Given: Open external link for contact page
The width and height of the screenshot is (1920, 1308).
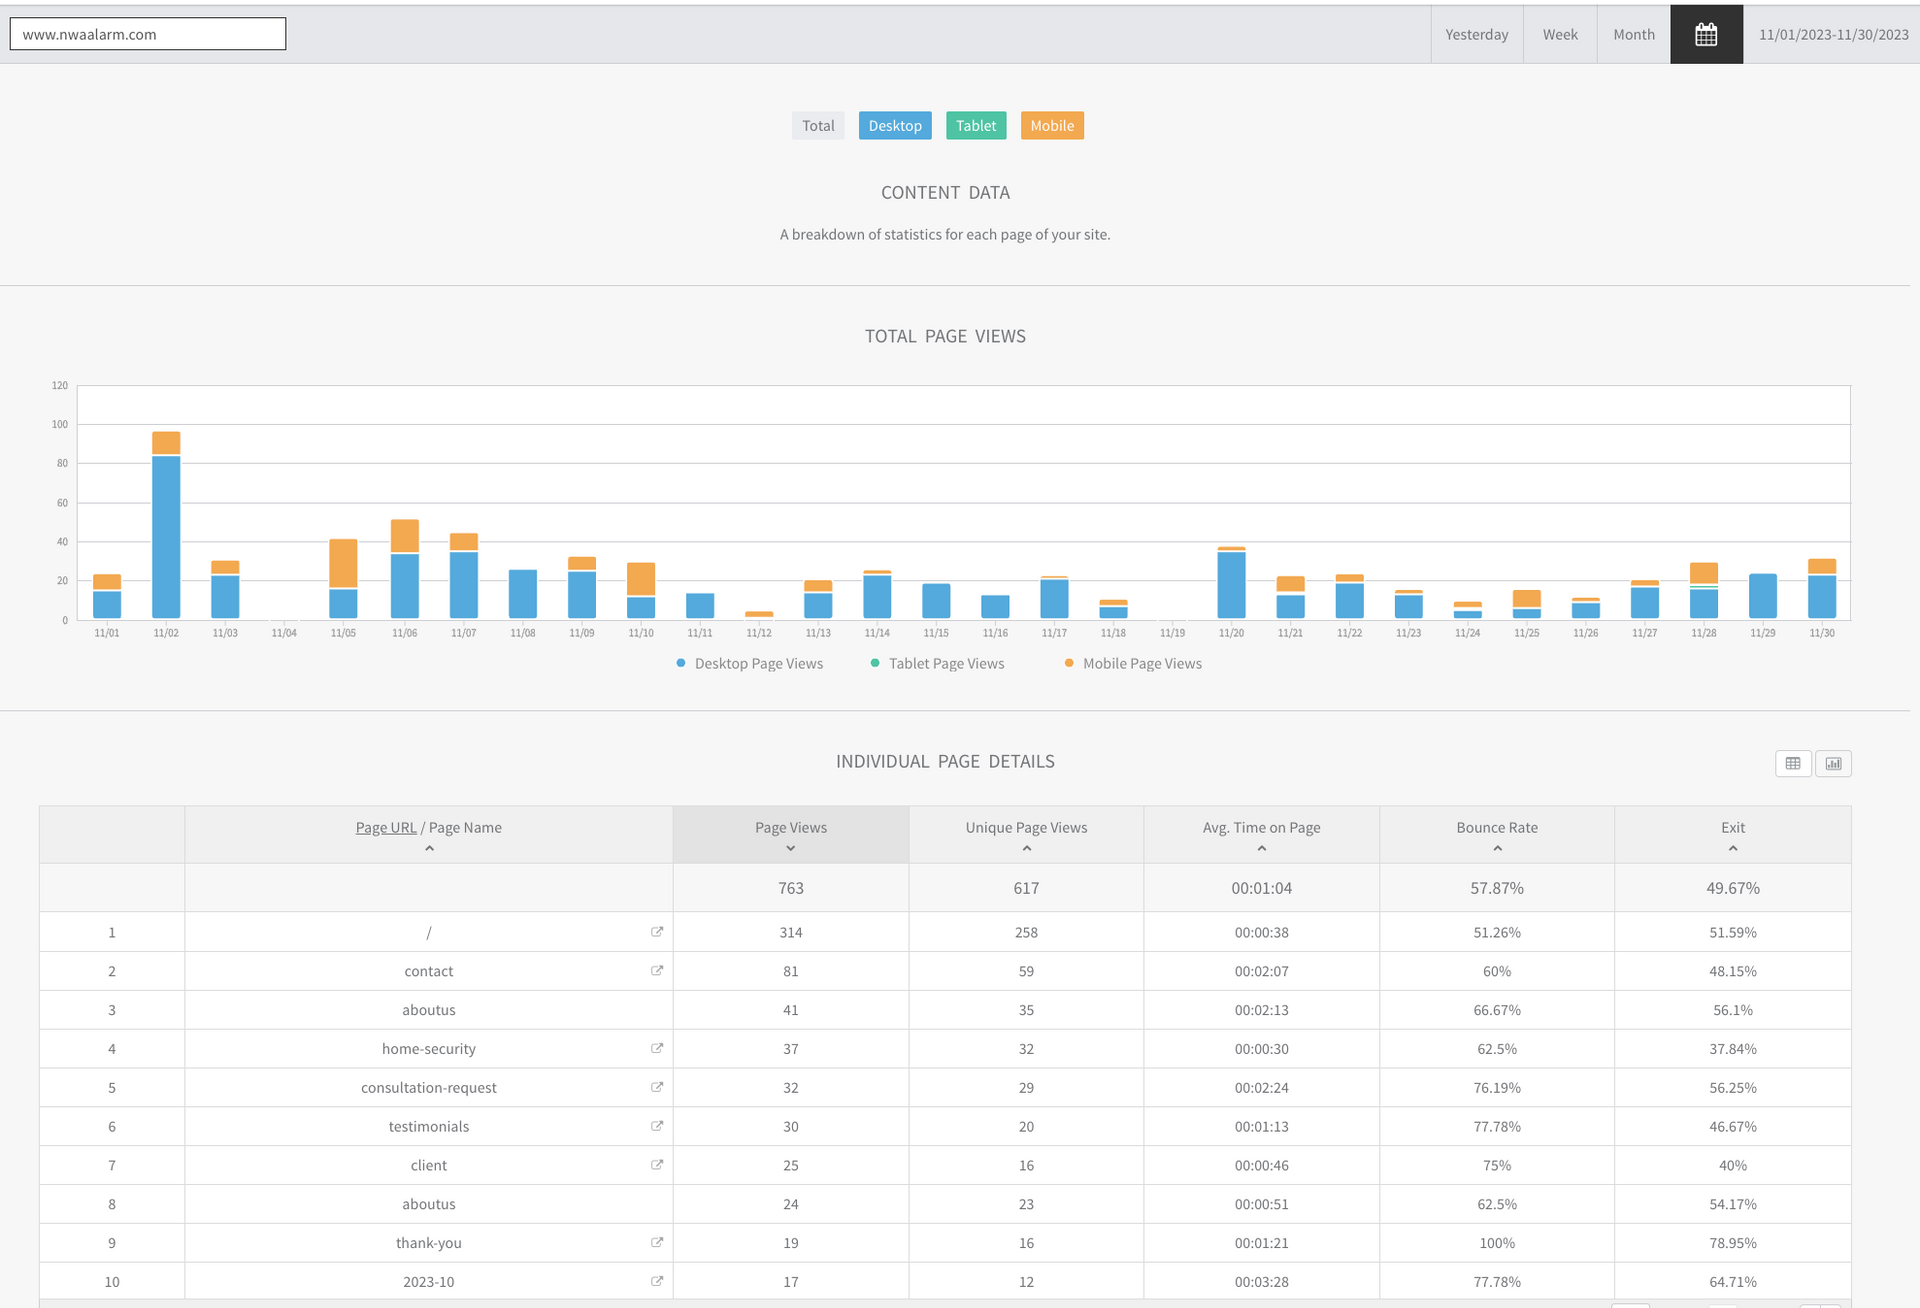Looking at the screenshot, I should (657, 971).
